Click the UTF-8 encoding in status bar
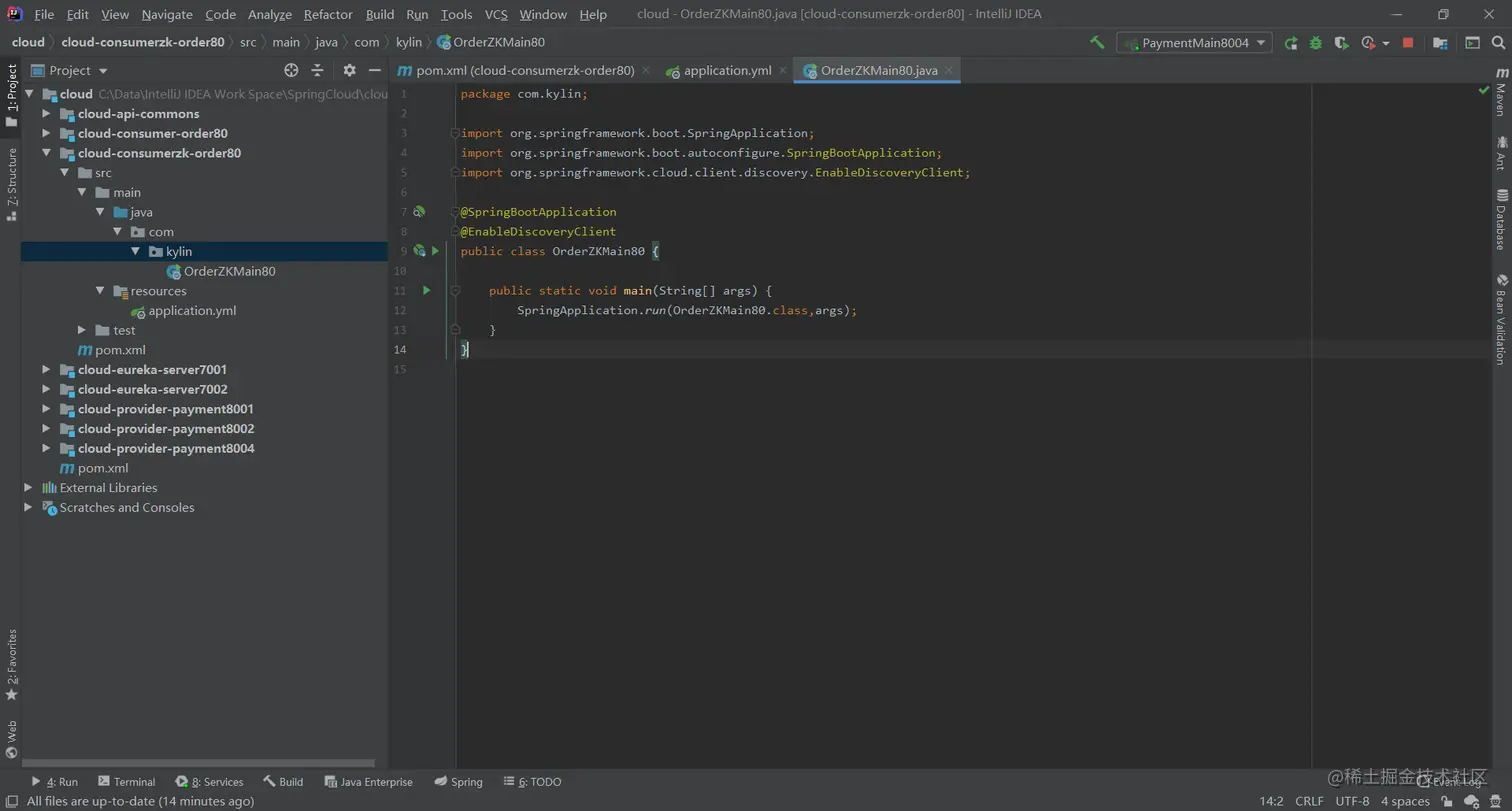Viewport: 1512px width, 811px height. (1352, 801)
